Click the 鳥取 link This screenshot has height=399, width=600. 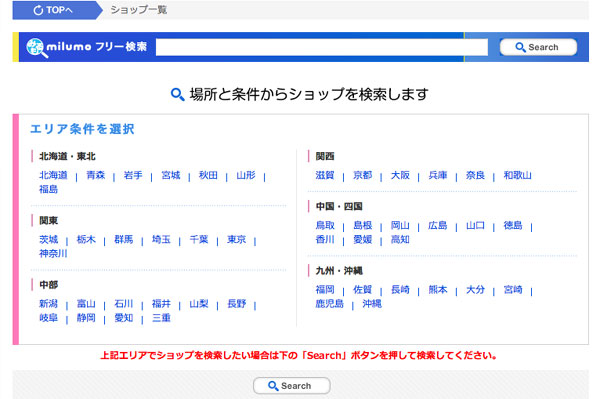click(x=325, y=225)
